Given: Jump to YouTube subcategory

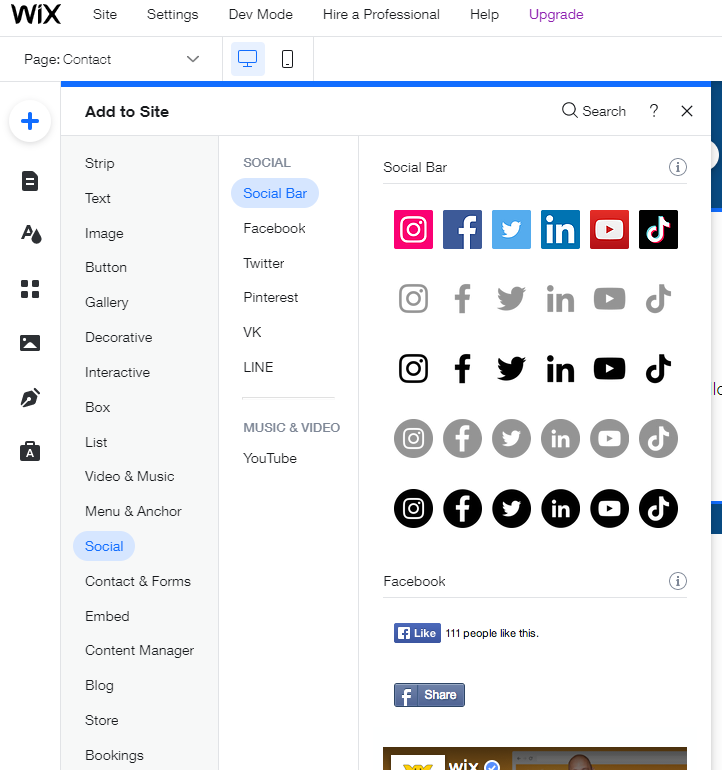Looking at the screenshot, I should 270,458.
